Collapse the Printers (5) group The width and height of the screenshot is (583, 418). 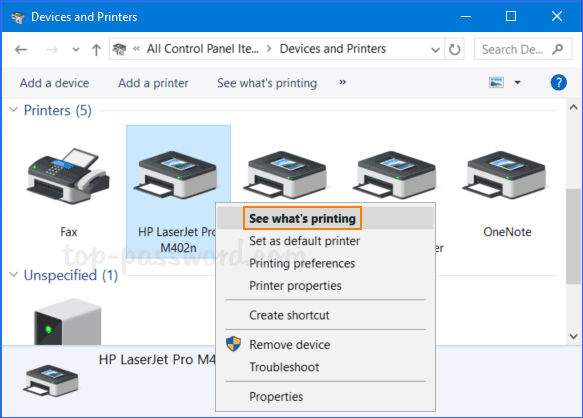tap(13, 110)
